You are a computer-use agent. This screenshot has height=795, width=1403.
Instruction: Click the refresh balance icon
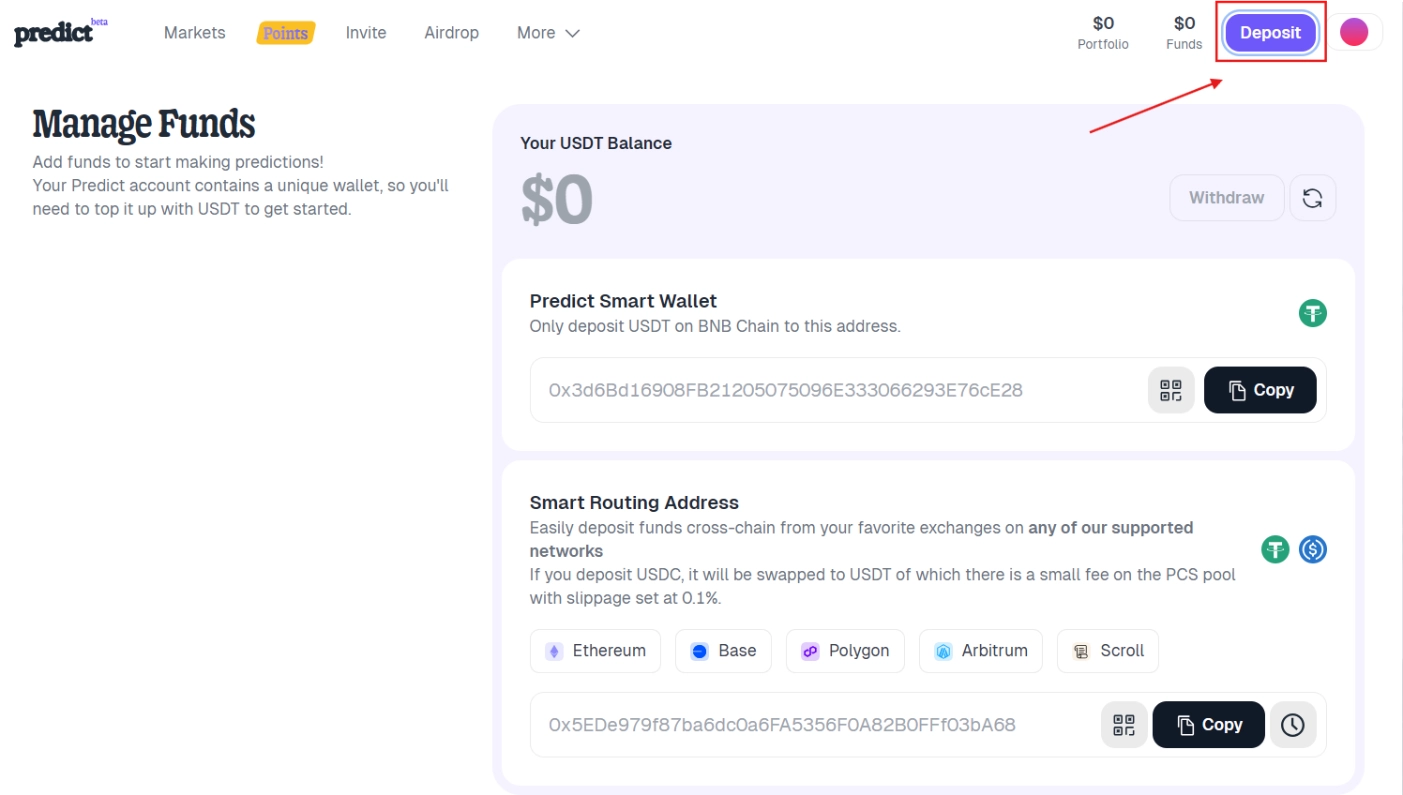pyautogui.click(x=1312, y=198)
